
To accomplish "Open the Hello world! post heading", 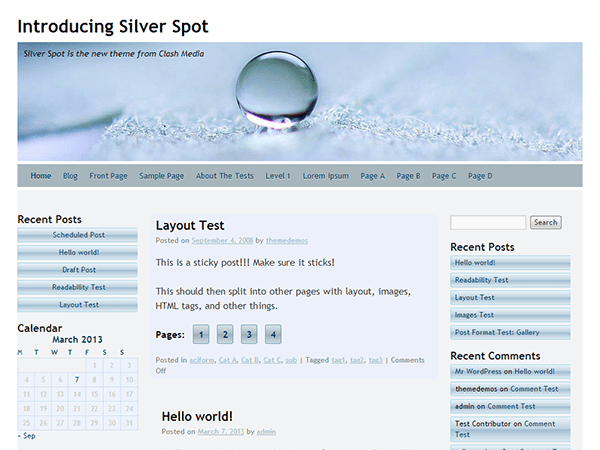I will [x=197, y=416].
